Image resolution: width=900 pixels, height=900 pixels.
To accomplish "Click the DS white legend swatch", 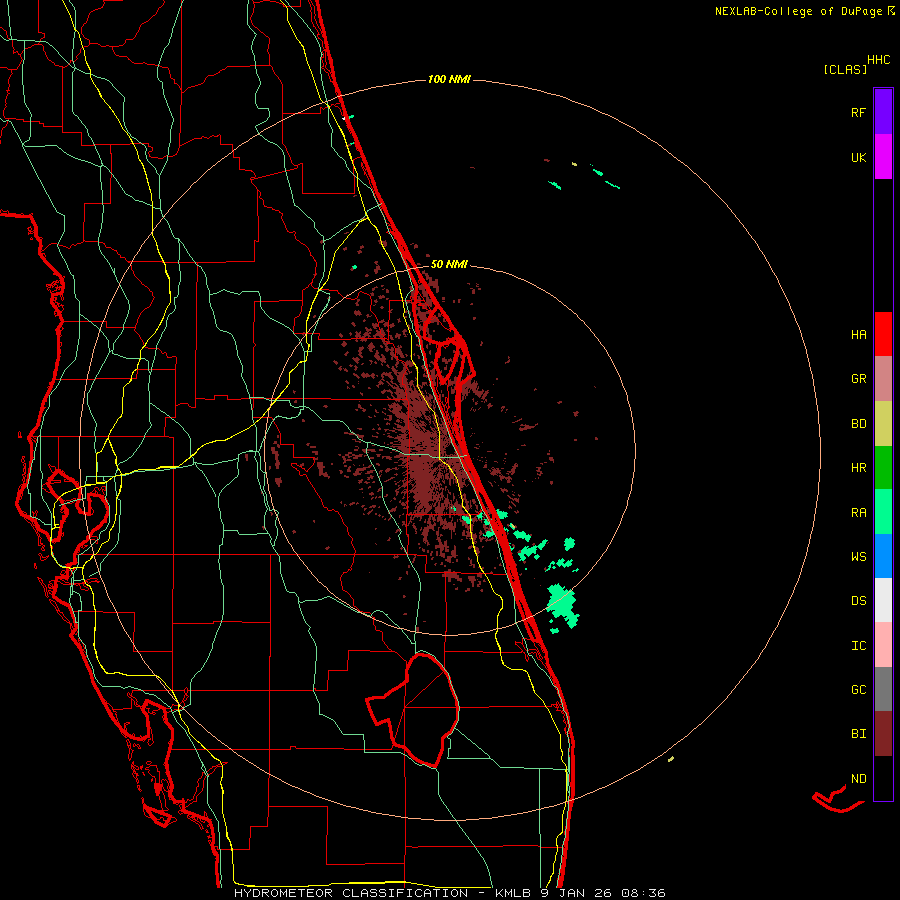I will (x=883, y=600).
